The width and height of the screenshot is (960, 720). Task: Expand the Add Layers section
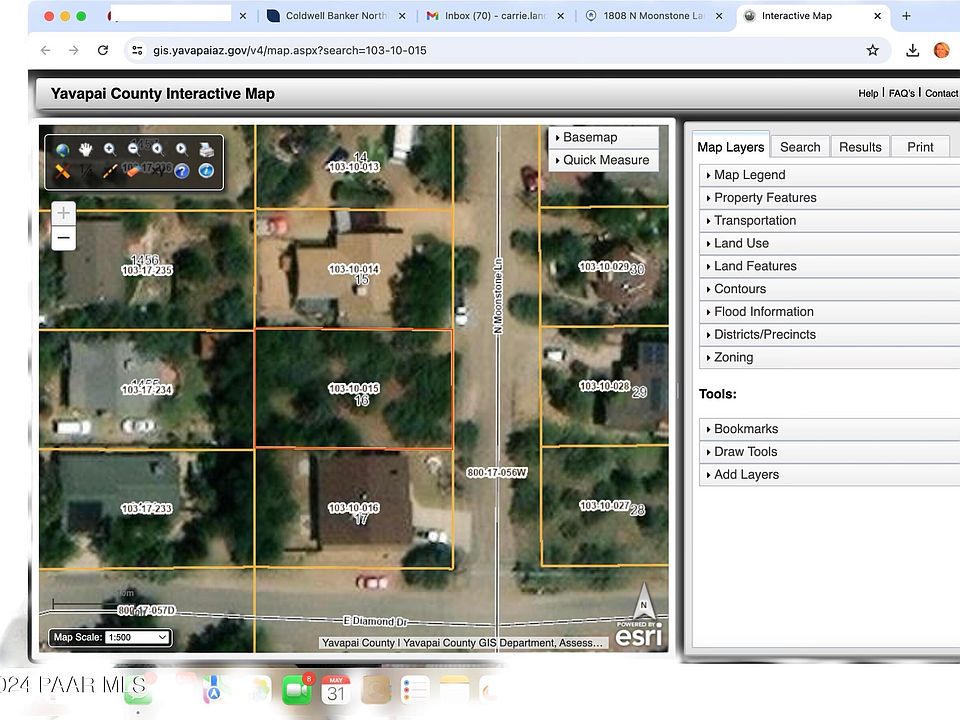click(829, 474)
